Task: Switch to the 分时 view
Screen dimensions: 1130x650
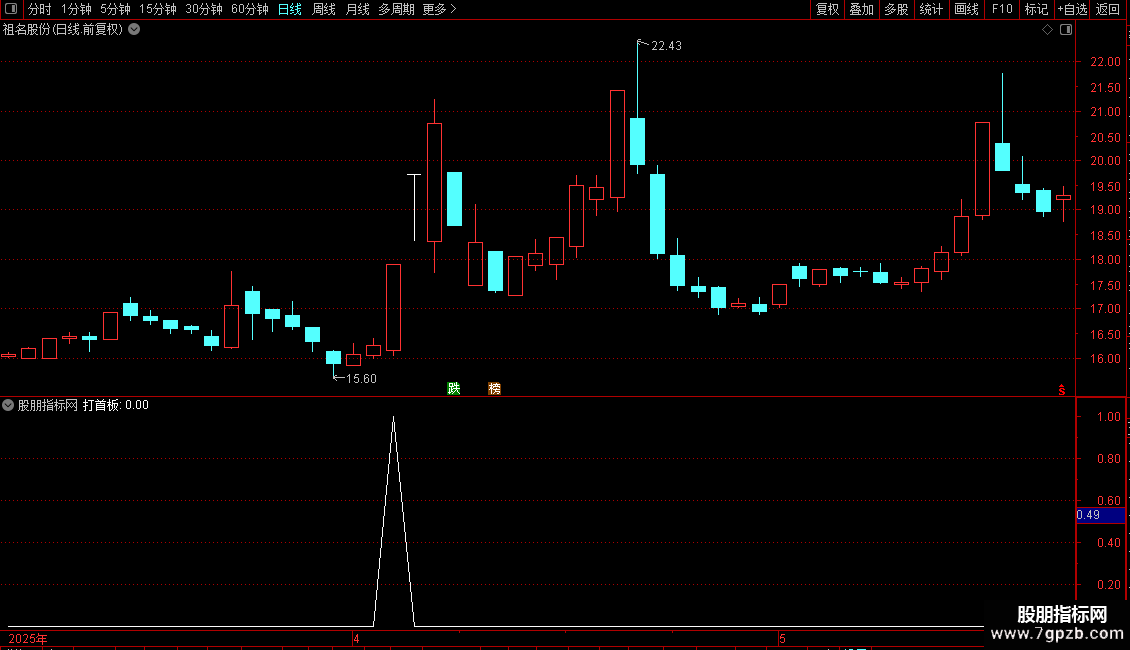Action: 40,9
